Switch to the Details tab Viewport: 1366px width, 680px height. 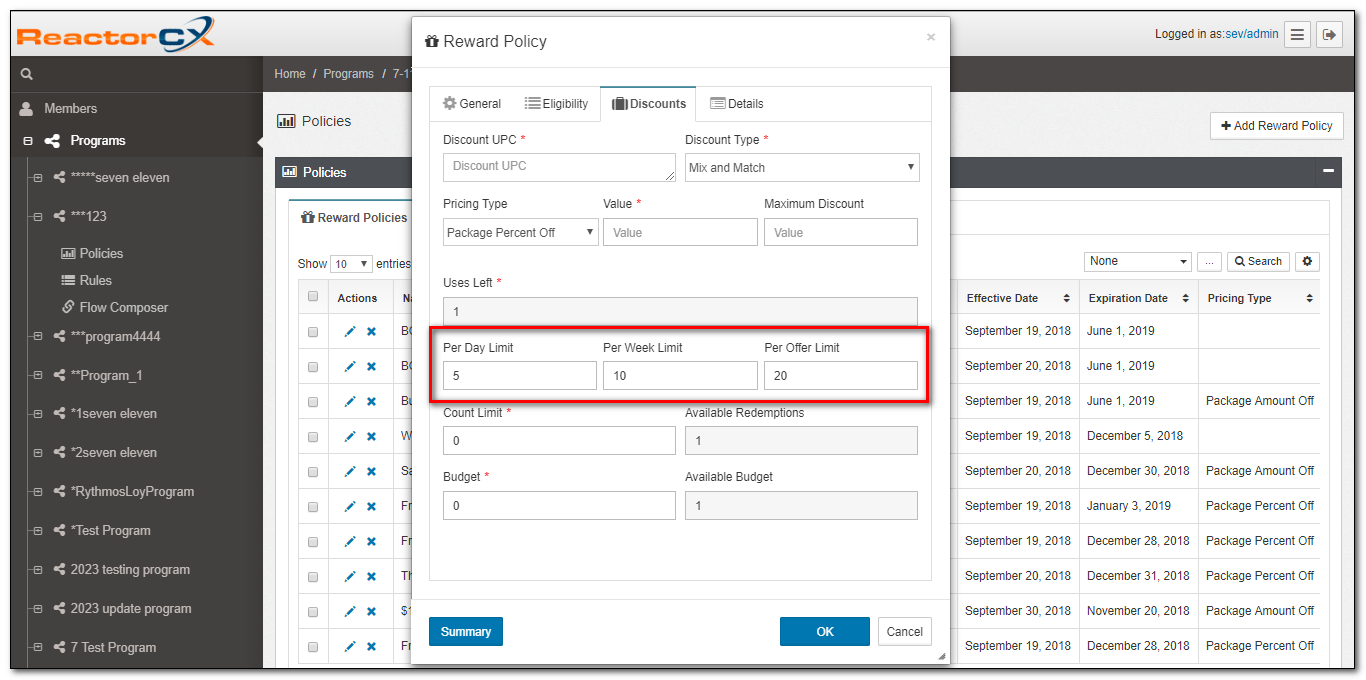(736, 104)
